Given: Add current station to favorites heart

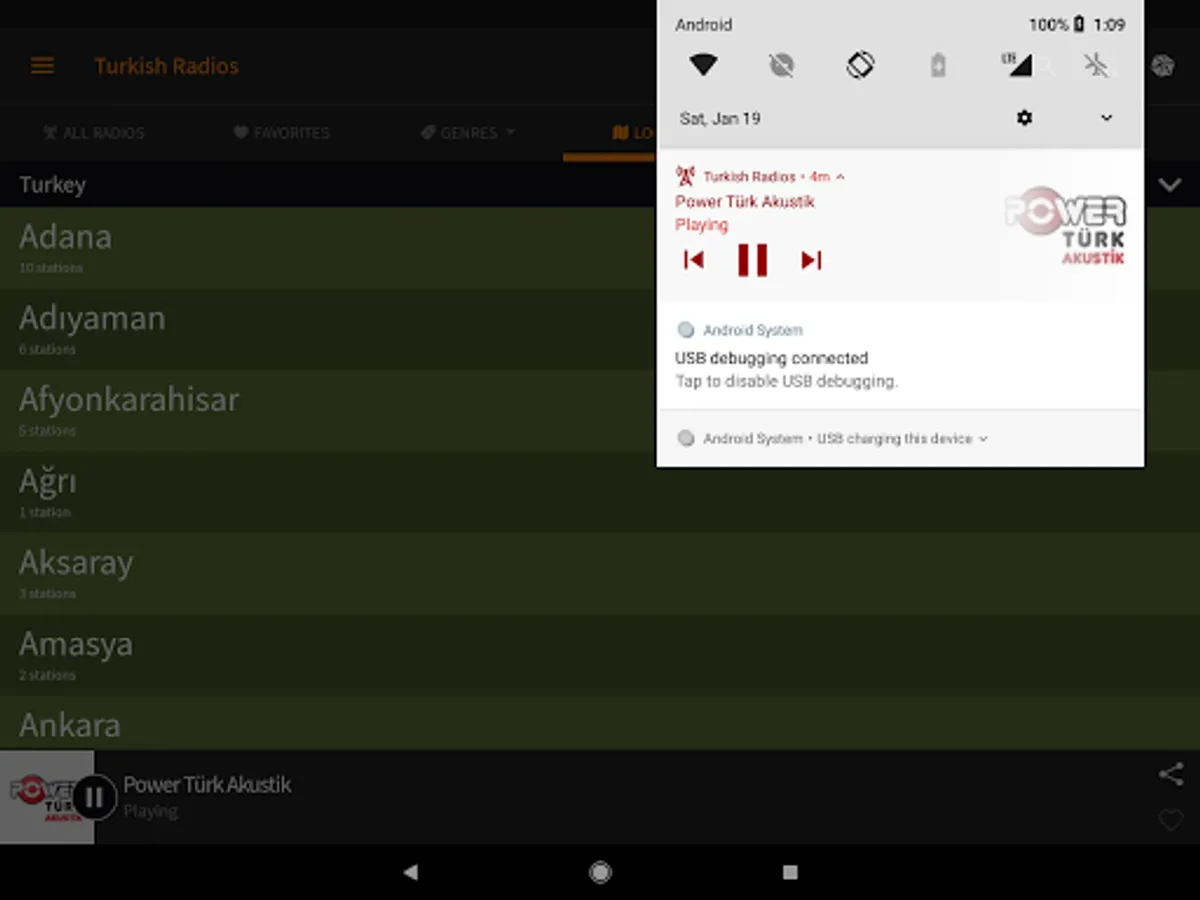Looking at the screenshot, I should click(x=1171, y=821).
